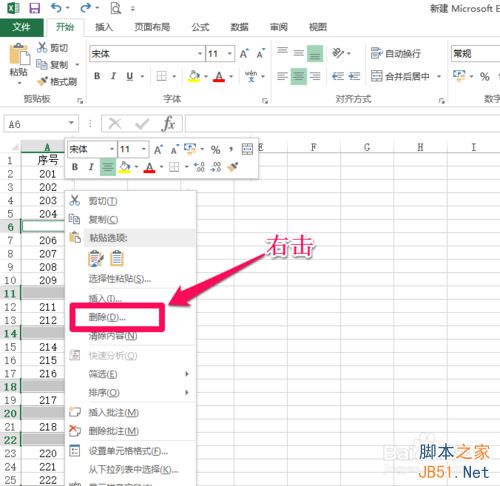This screenshot has width=500, height=486.
Task: Increase indent in alignment group
Action: (354, 76)
